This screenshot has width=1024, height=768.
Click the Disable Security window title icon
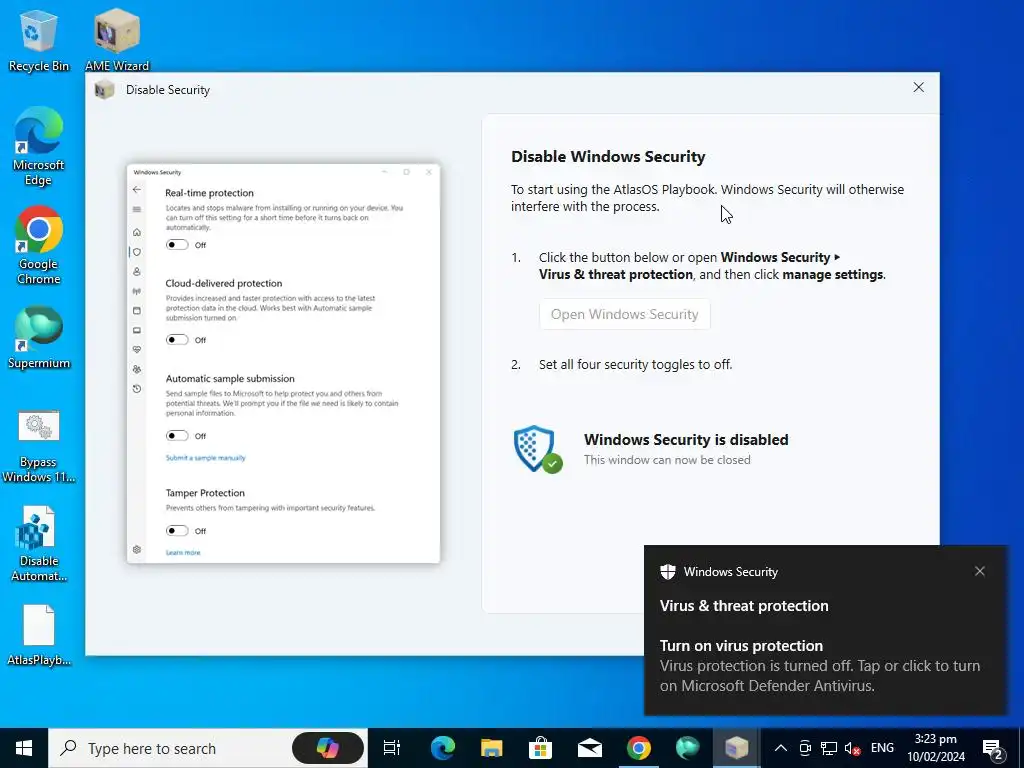click(x=104, y=90)
